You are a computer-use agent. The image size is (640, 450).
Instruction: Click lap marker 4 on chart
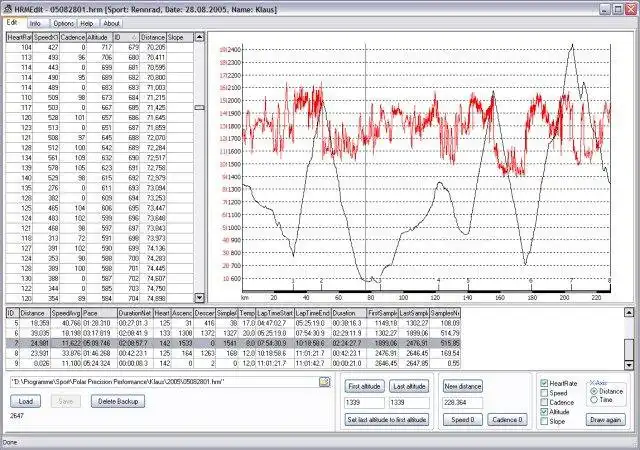[439, 281]
